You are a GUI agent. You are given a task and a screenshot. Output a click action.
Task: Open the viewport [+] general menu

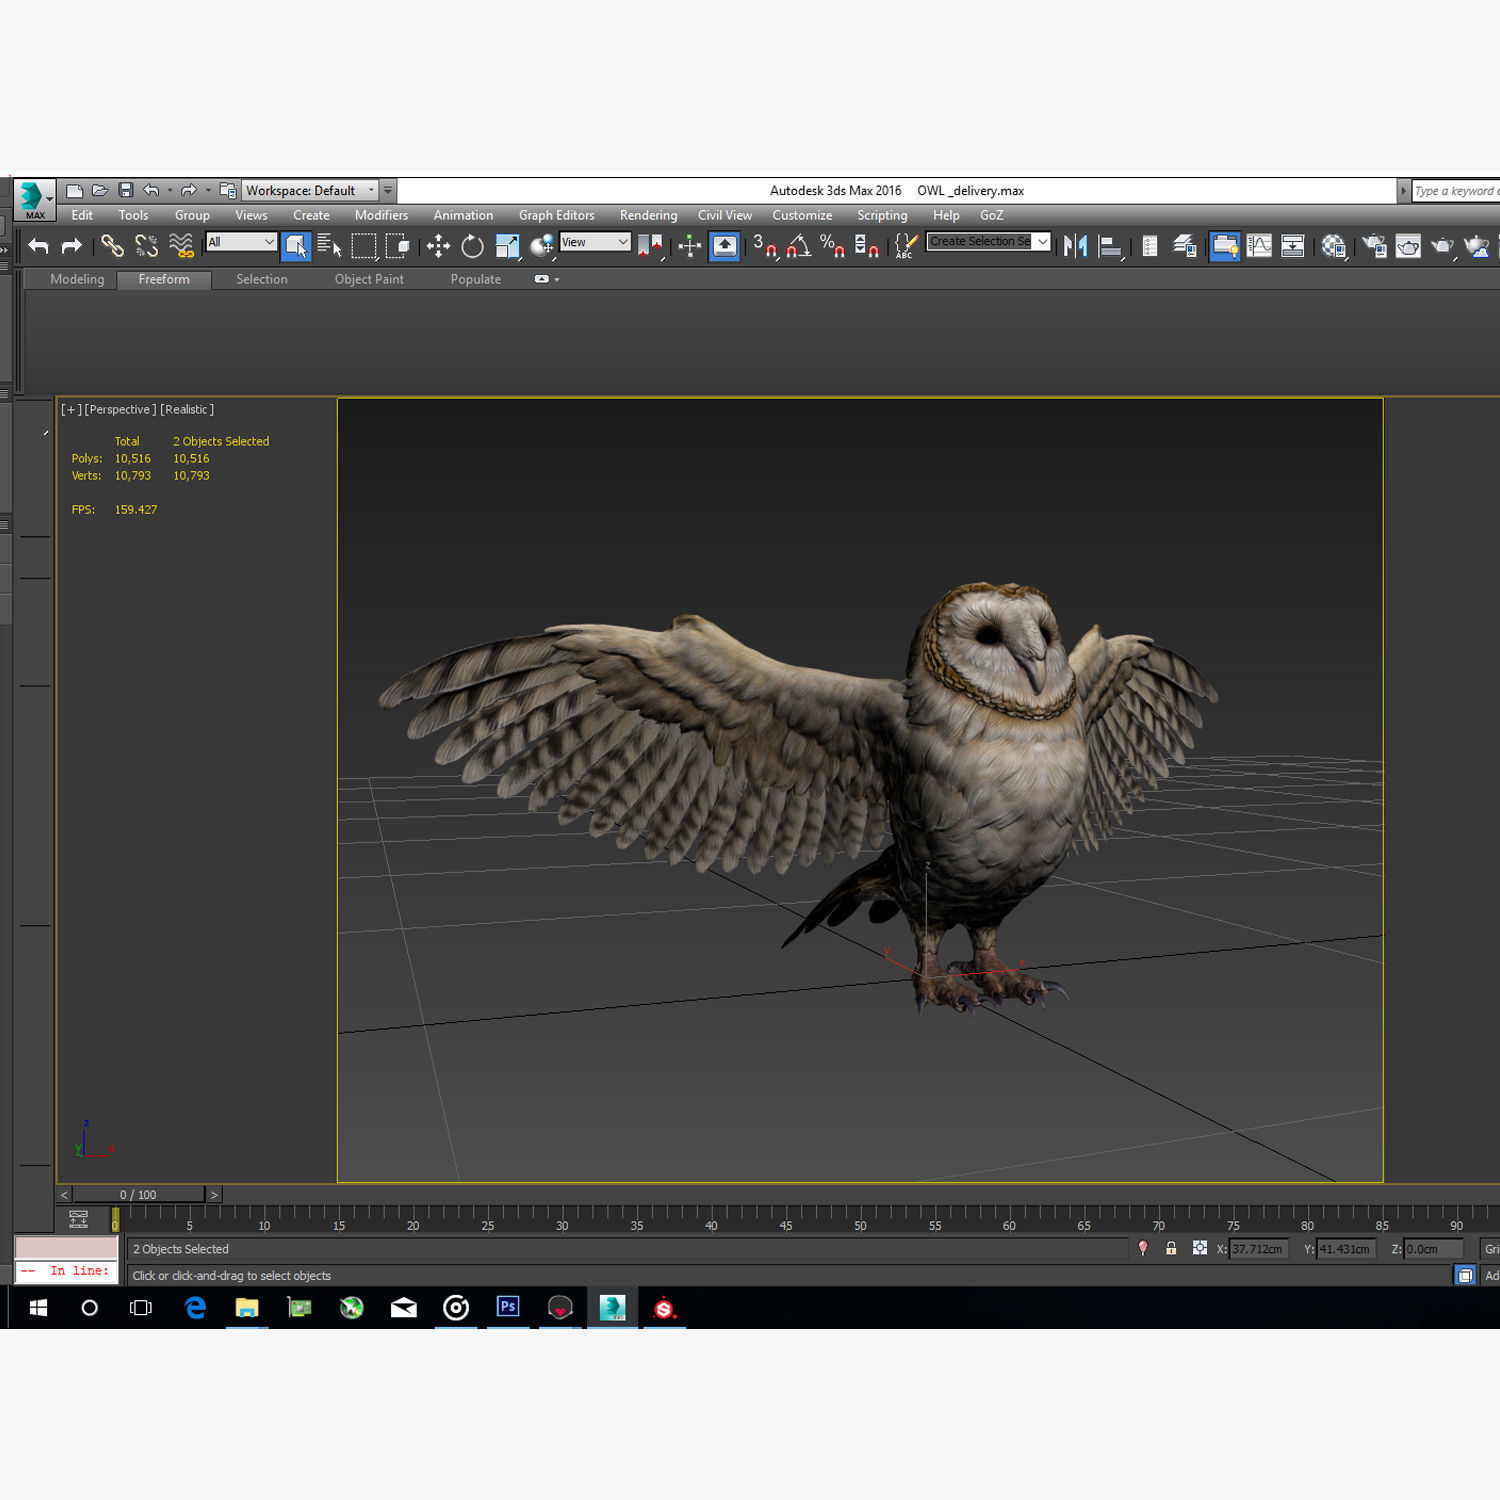71,409
